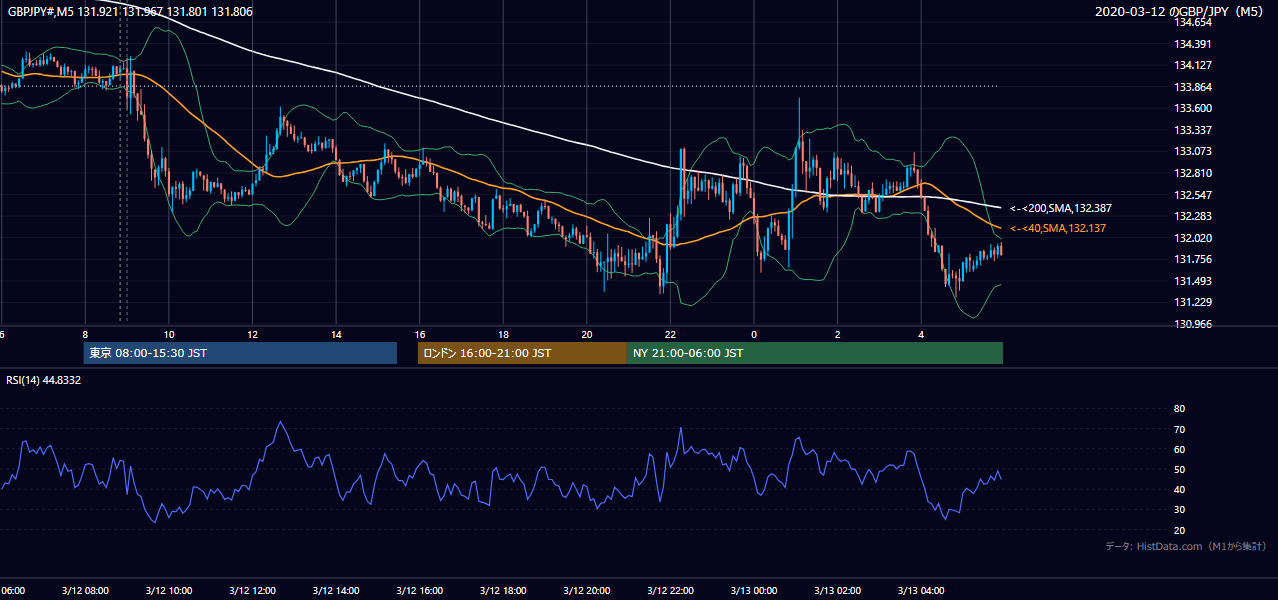Click price axis label 134.654

pos(1193,22)
